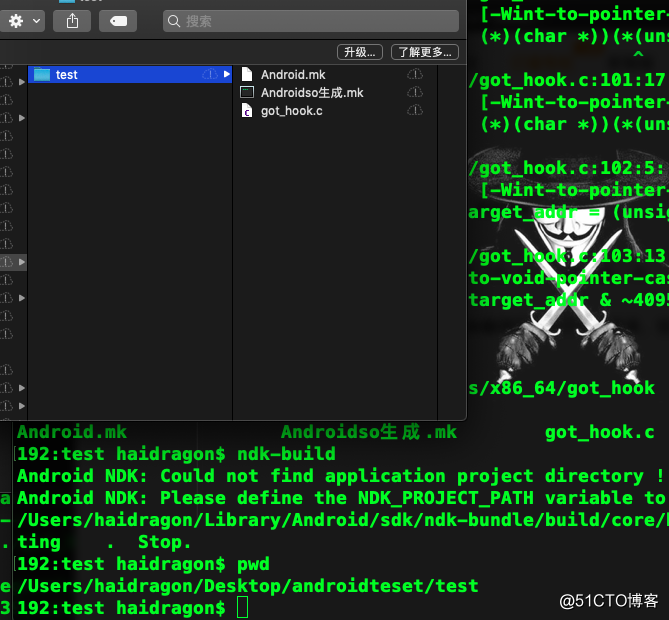
Task: Click the ndk-build command text in terminal
Action: point(286,454)
